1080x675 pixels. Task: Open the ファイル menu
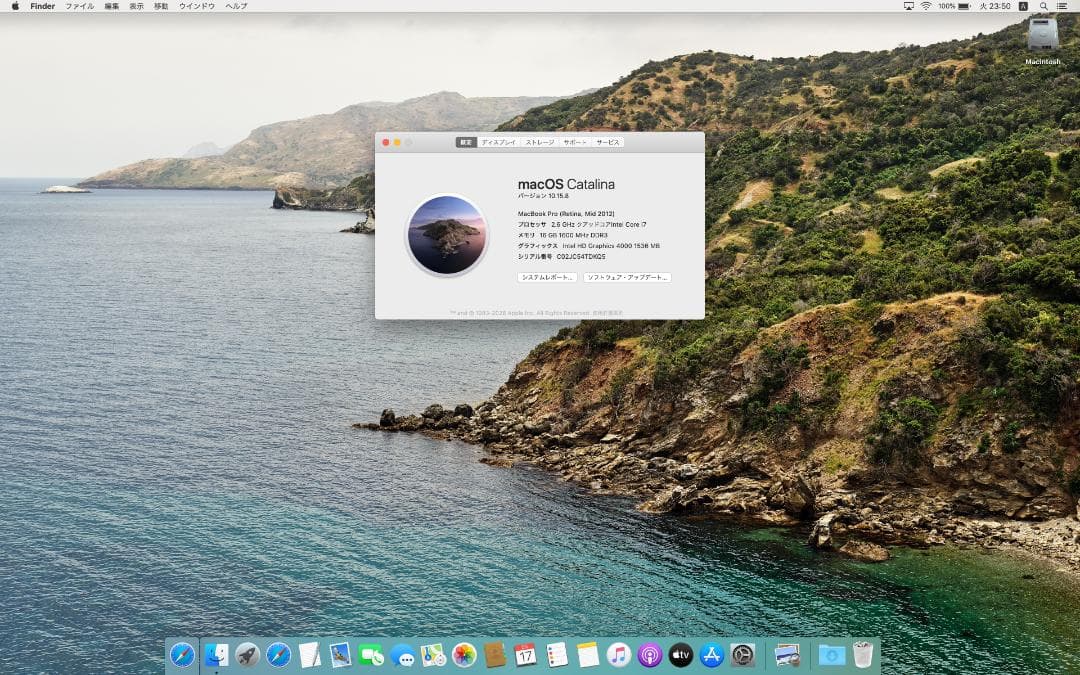click(79, 6)
